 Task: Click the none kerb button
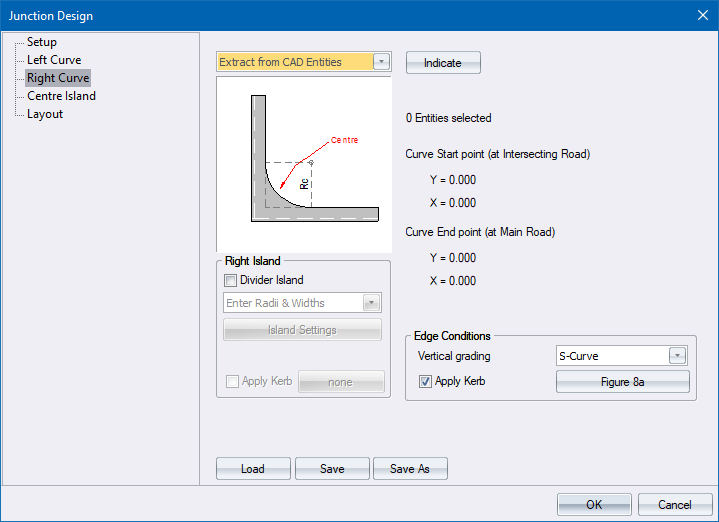pos(340,382)
